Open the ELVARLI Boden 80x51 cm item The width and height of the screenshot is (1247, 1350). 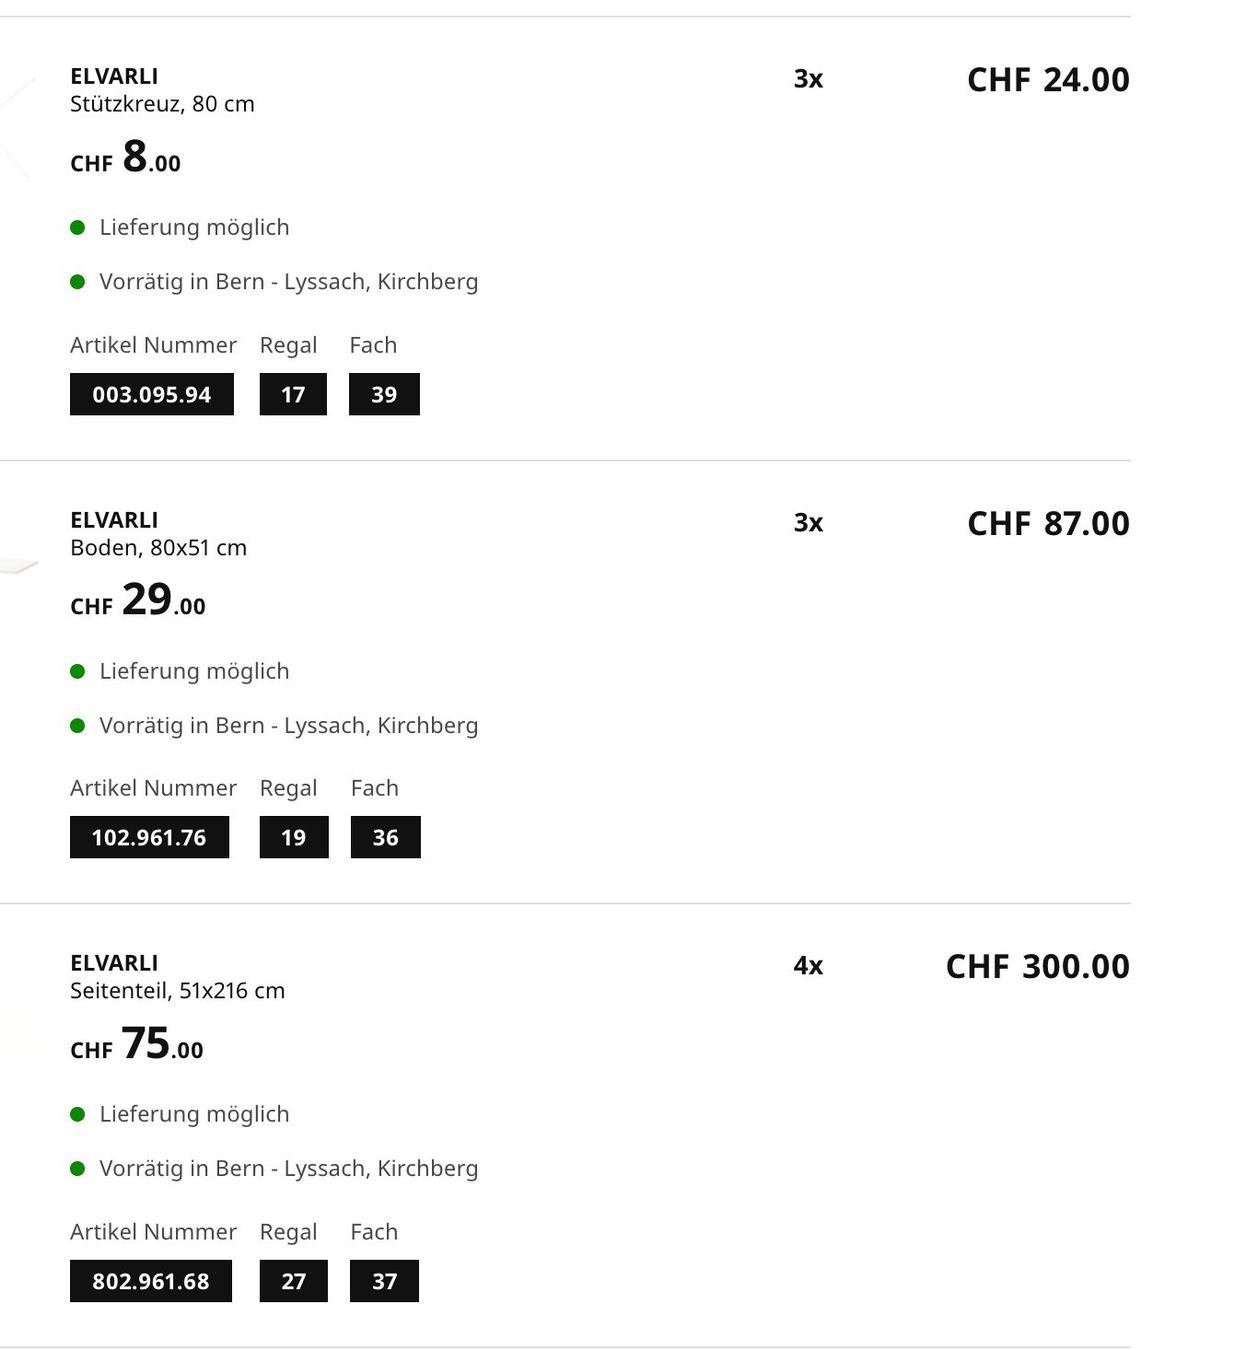[158, 534]
